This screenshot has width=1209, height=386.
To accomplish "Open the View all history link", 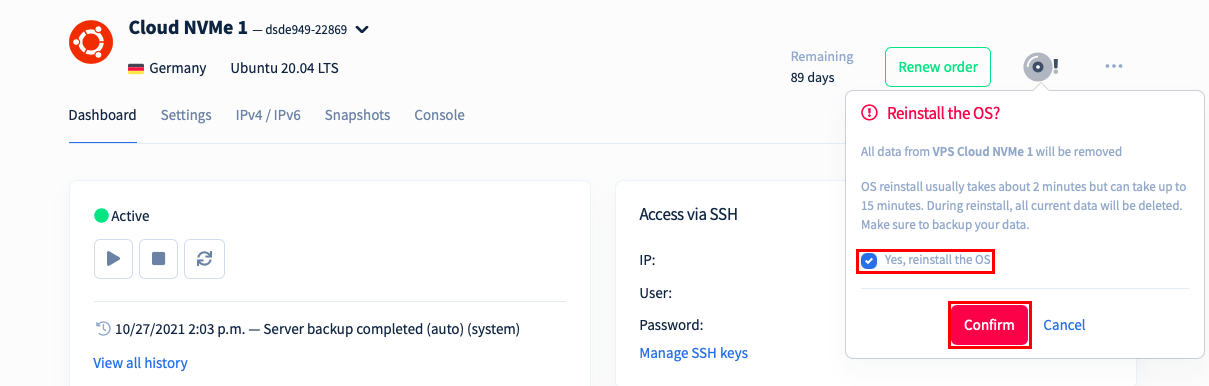I will tap(140, 363).
